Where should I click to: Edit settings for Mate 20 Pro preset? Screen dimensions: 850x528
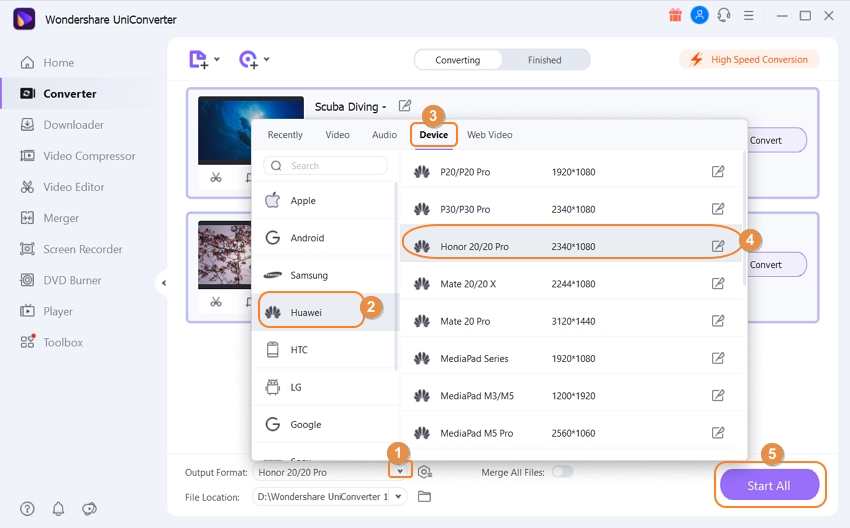coord(718,321)
